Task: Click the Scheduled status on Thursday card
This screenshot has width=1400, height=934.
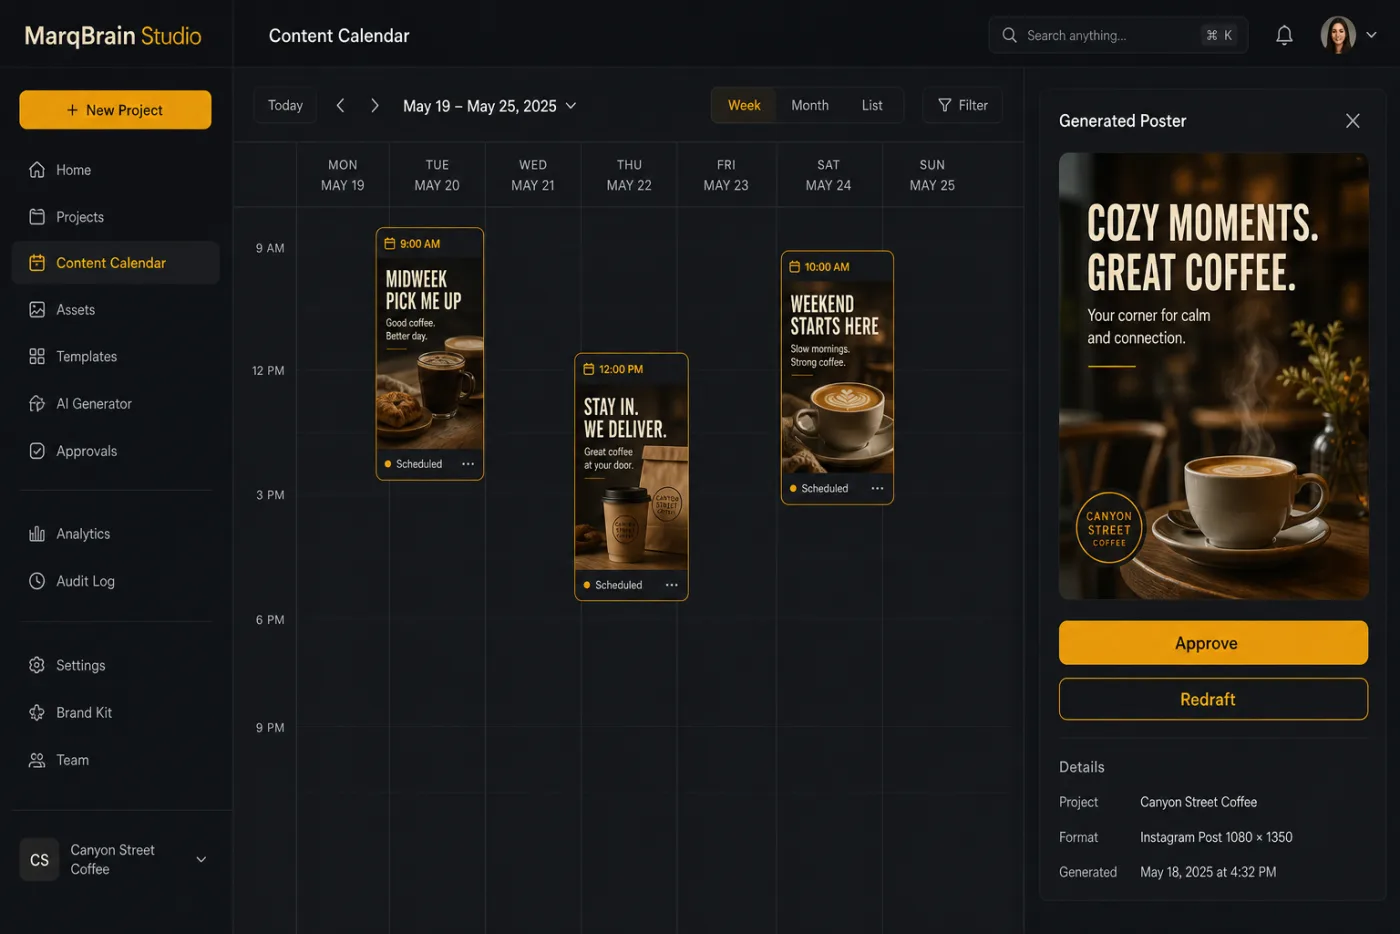Action: click(613, 585)
